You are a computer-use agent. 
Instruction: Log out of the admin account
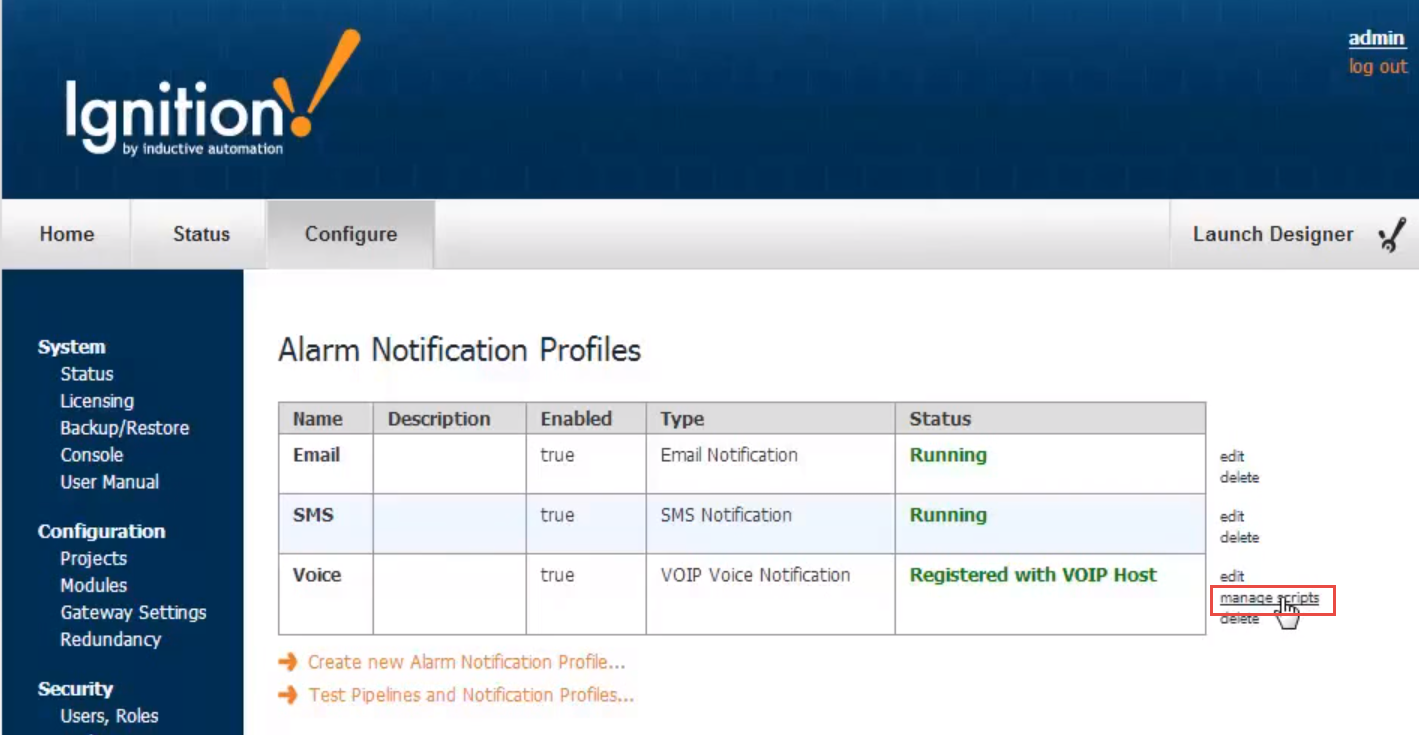pyautogui.click(x=1377, y=66)
